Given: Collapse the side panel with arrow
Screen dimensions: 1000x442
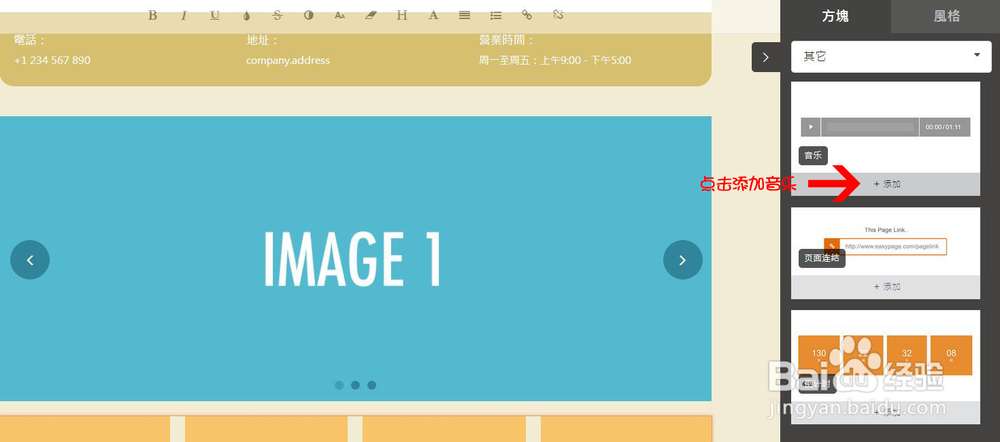Looking at the screenshot, I should coord(766,57).
